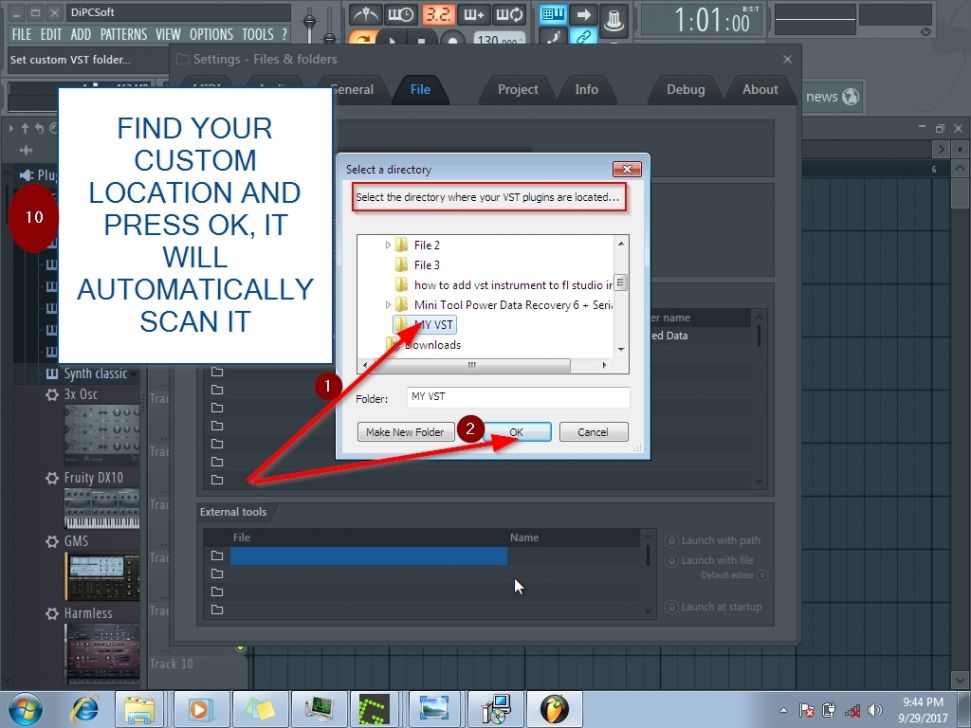
Task: Click the gear icon beside 3x Osc
Action: [52, 394]
